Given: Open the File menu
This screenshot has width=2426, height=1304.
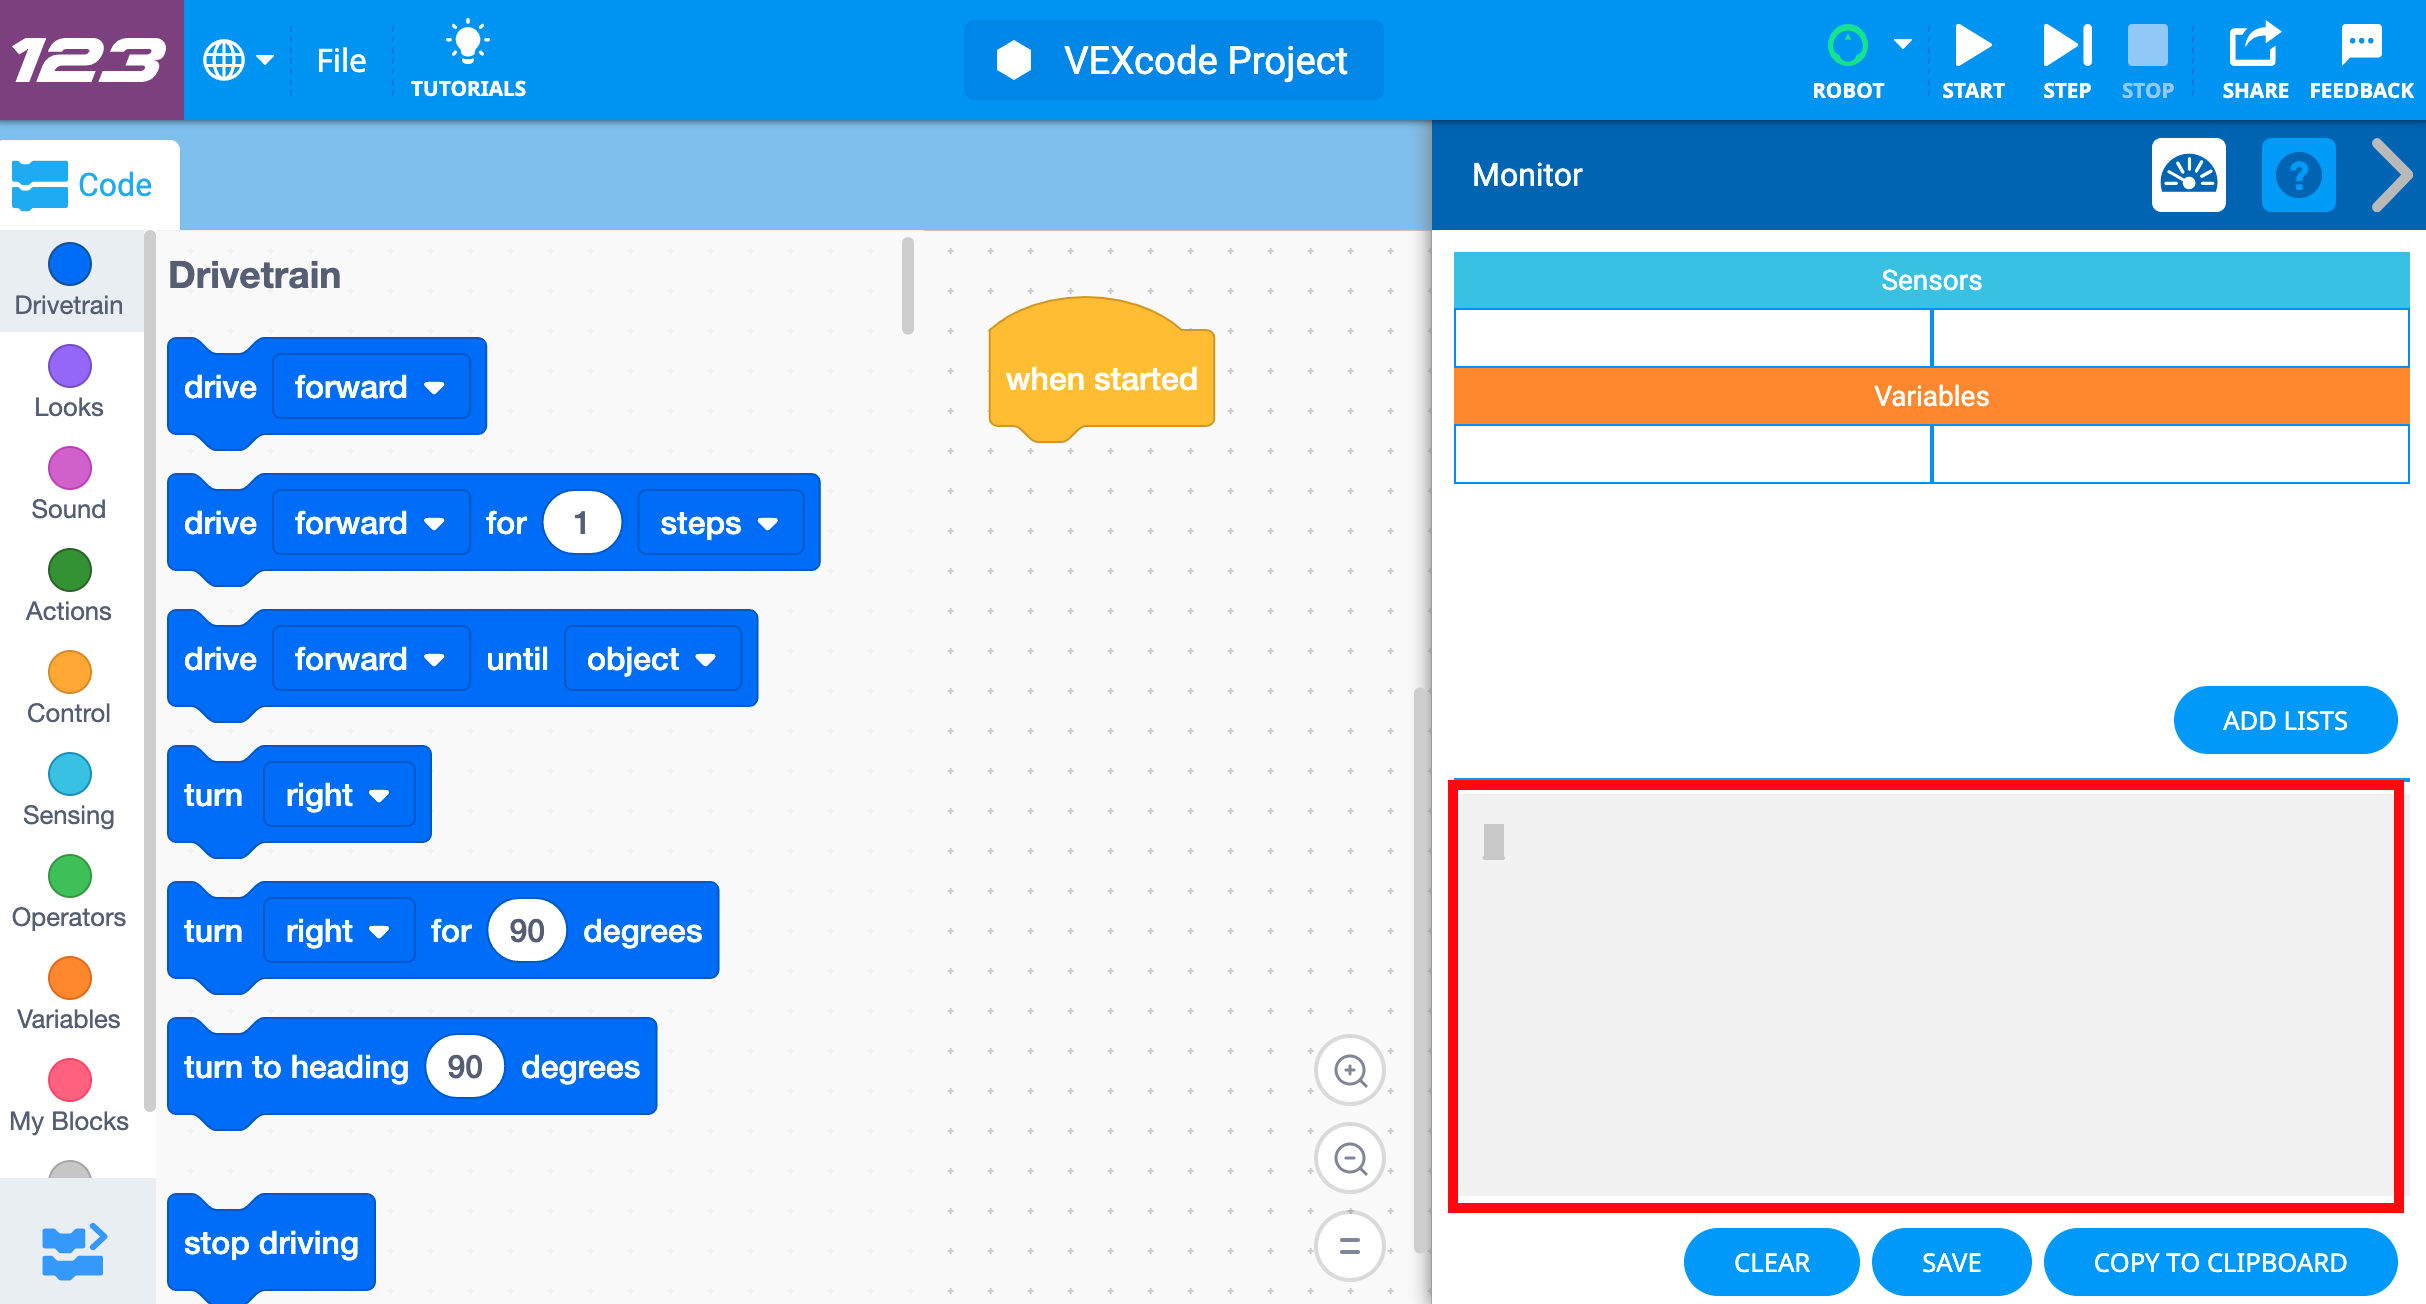Looking at the screenshot, I should coord(341,60).
